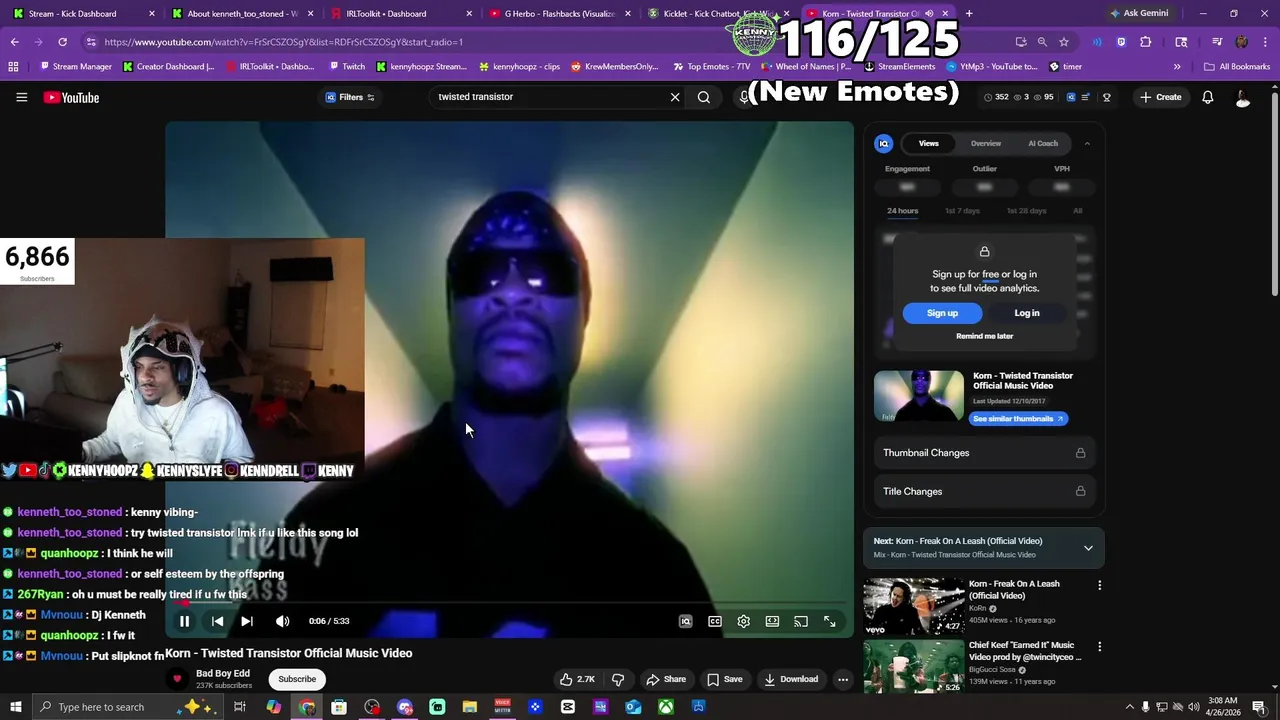1280x720 pixels.
Task: Click Log in in analytics prompt
Action: [1027, 313]
